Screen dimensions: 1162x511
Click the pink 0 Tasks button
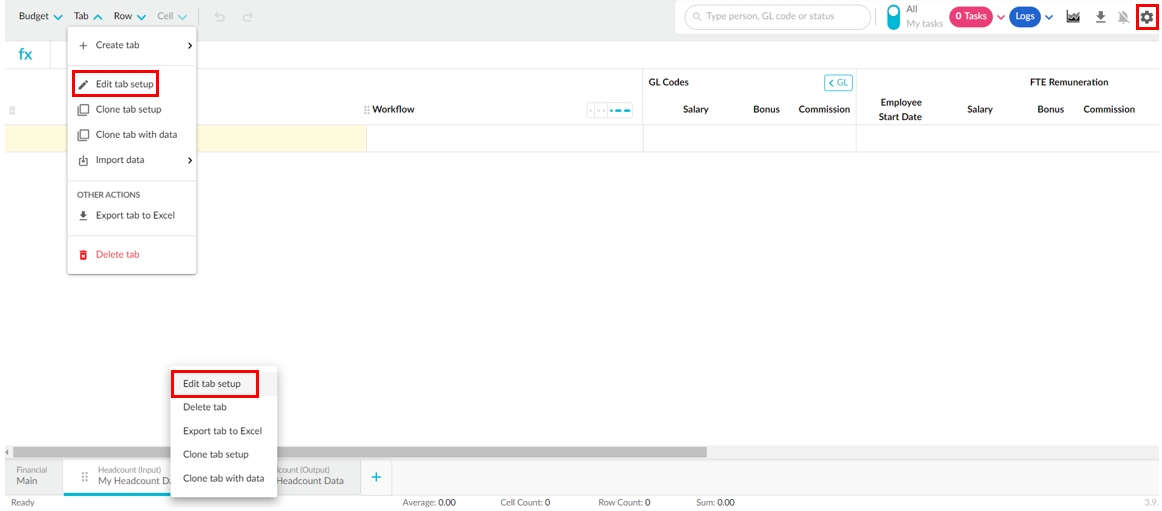click(970, 17)
